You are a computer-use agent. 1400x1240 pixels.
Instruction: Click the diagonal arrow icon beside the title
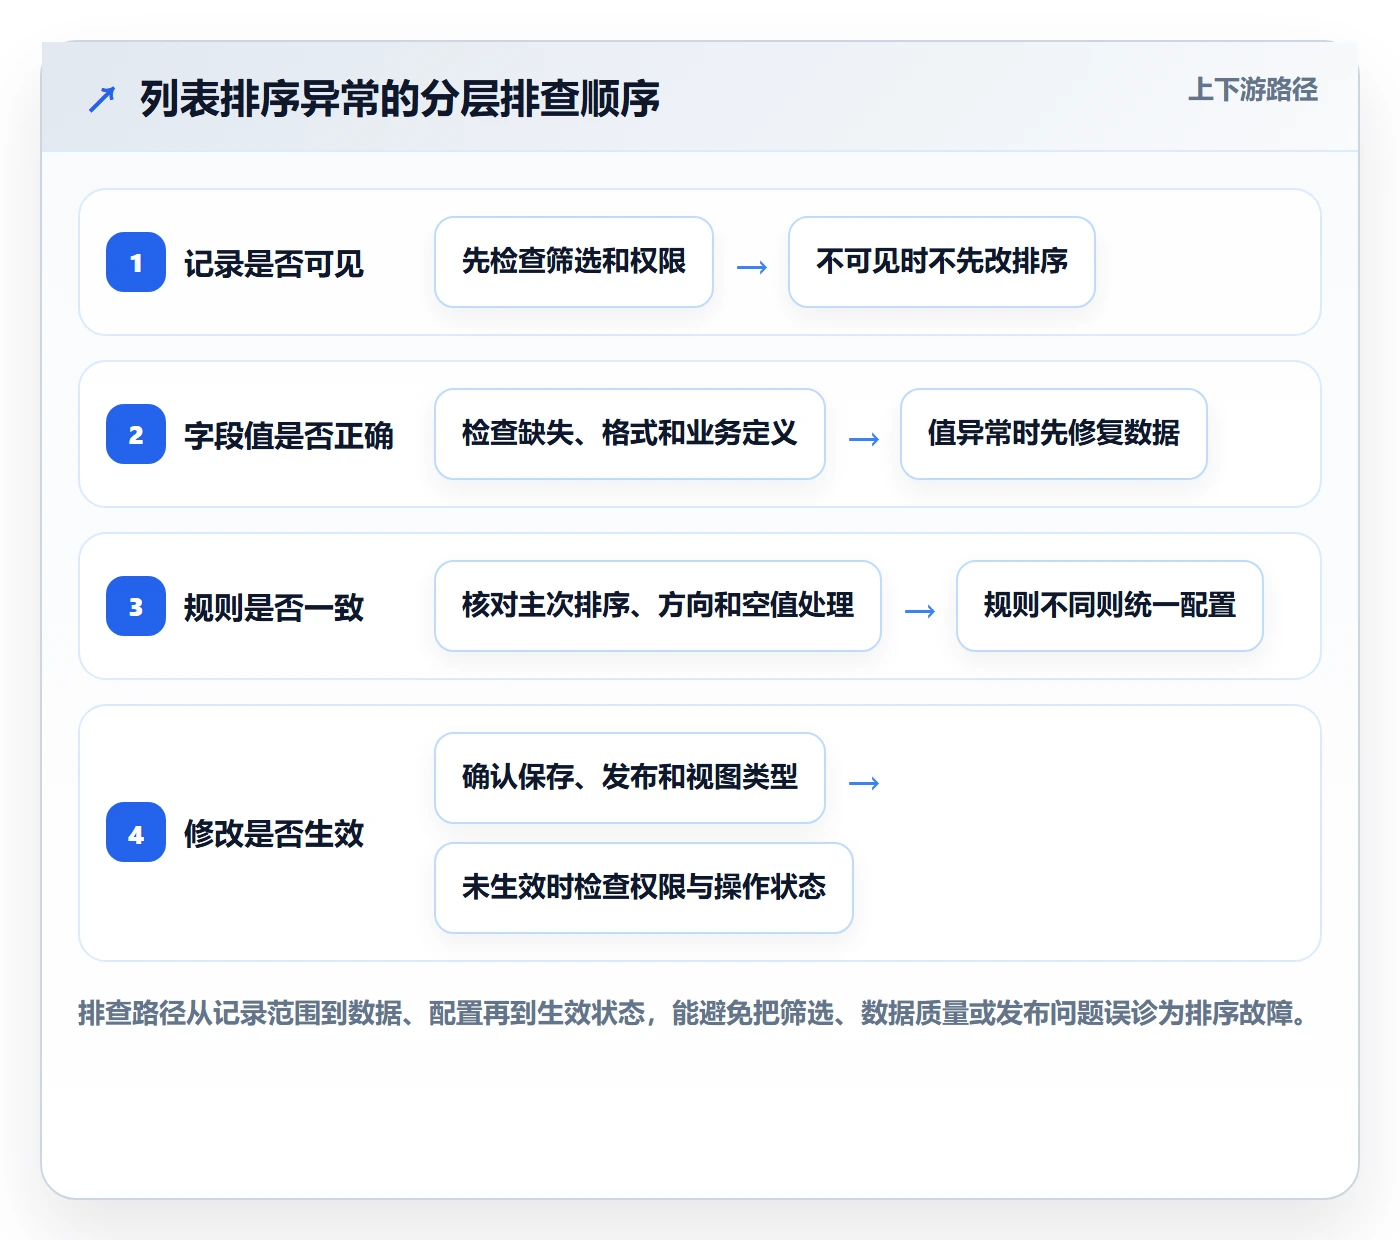(x=102, y=99)
